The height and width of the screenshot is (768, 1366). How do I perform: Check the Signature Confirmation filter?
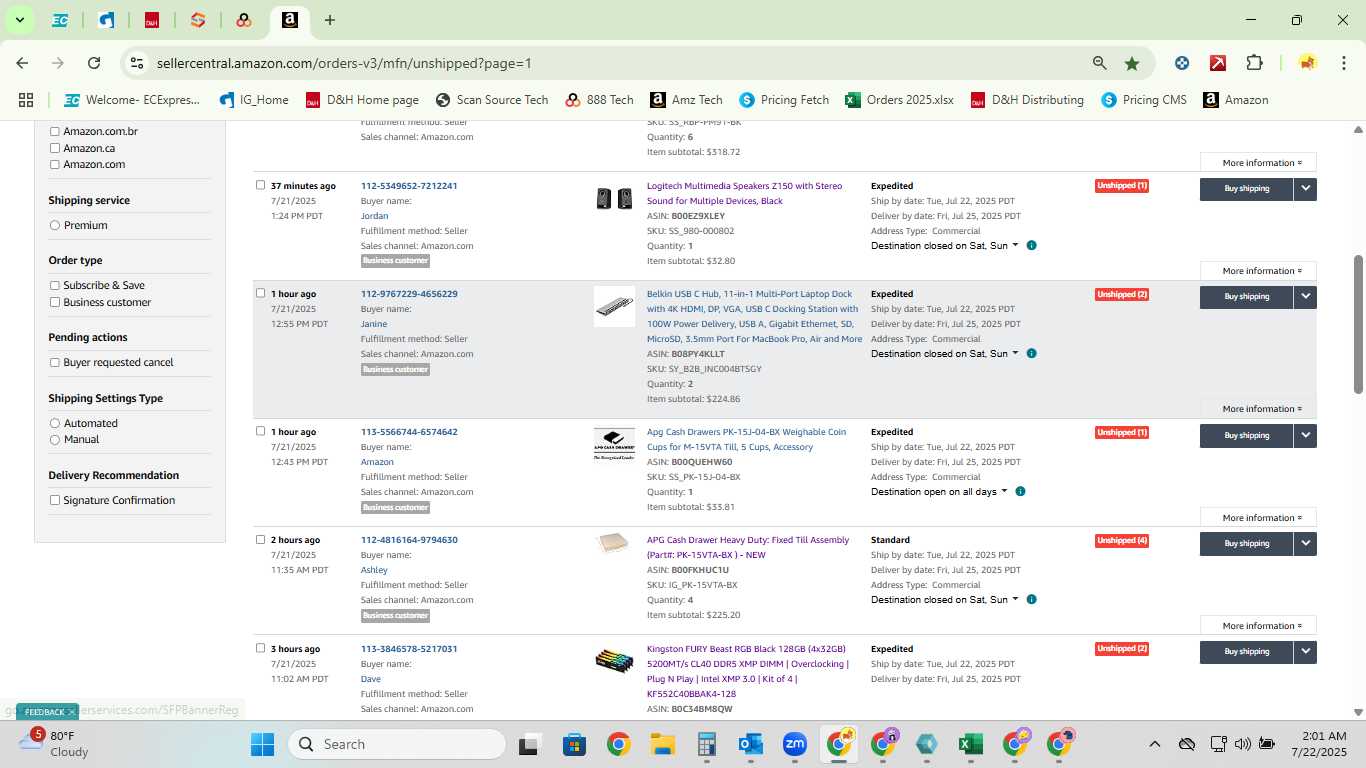[x=55, y=501]
